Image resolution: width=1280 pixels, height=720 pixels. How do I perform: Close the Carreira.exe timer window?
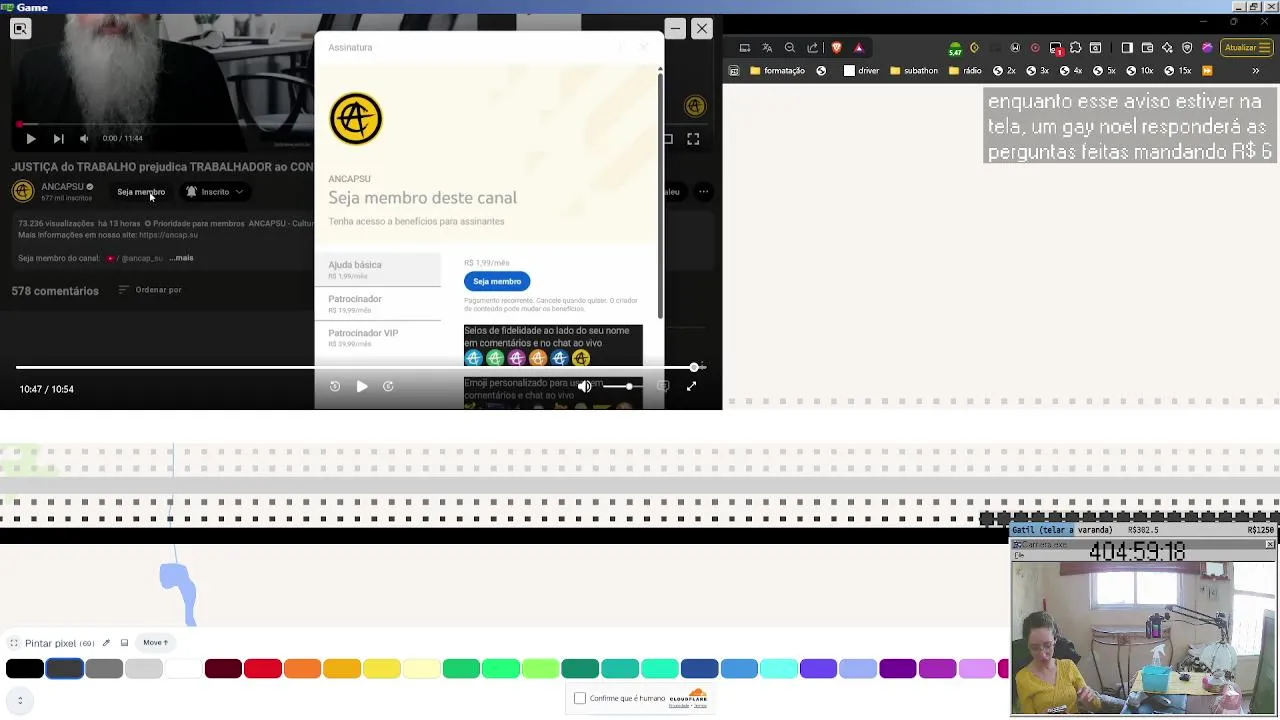point(1270,544)
